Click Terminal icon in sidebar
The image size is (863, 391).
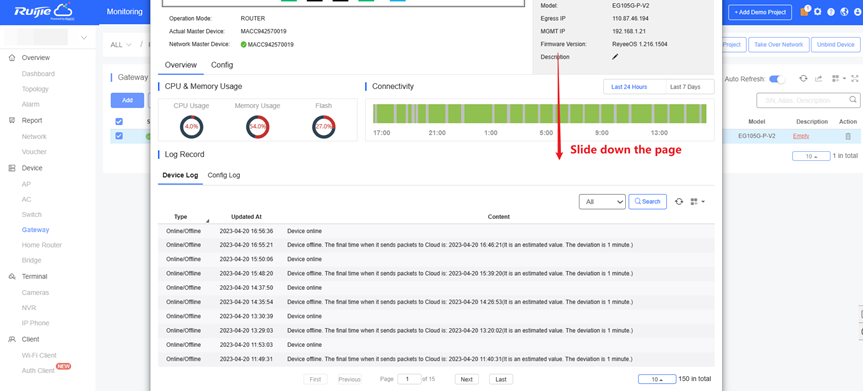click(x=12, y=276)
